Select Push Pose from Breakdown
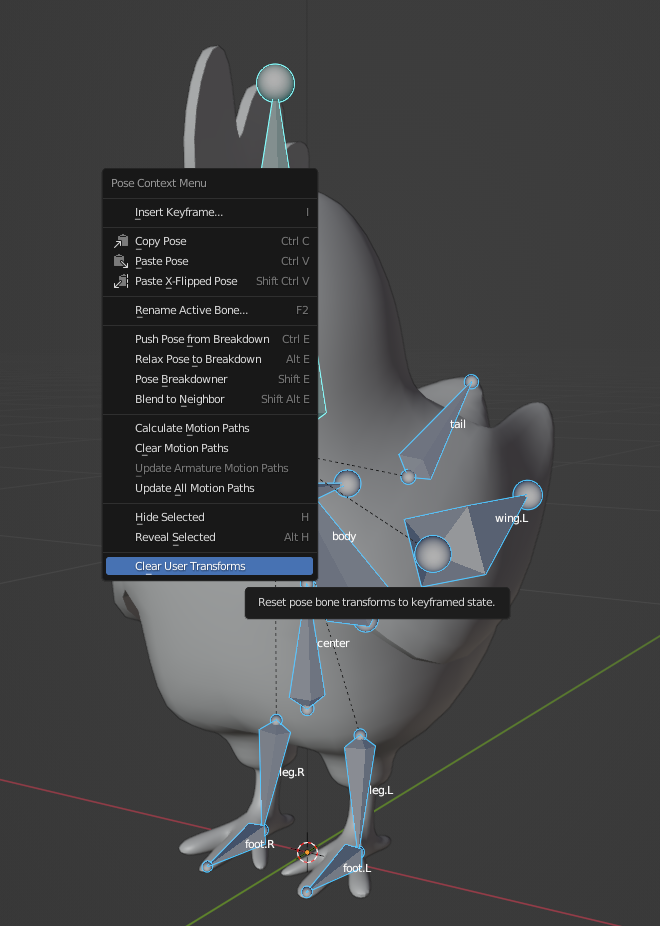 [202, 339]
